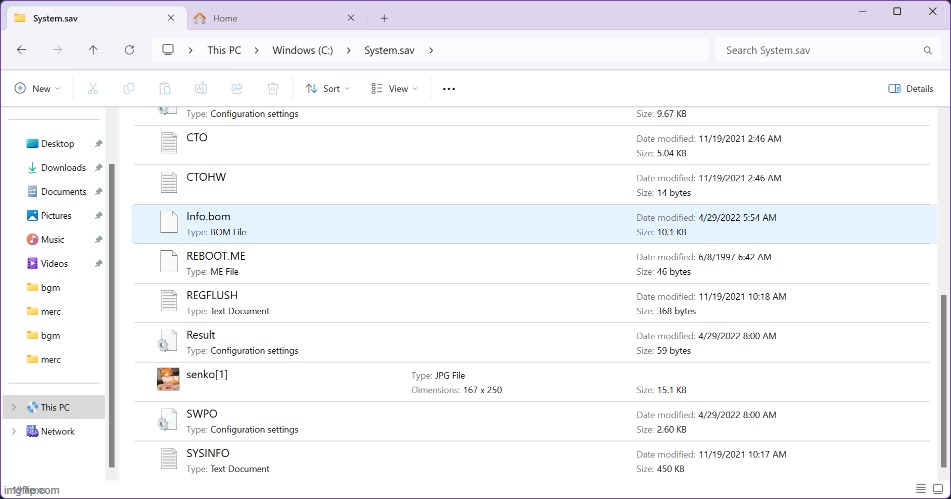This screenshot has height=499, width=951.
Task: Open the New item dropdown
Action: click(37, 89)
